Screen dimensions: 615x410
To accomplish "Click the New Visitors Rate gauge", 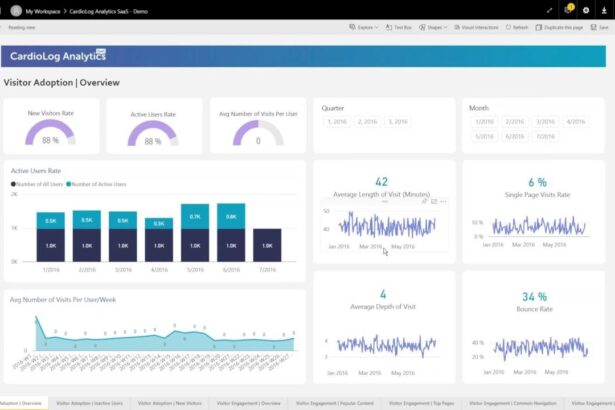I will (x=50, y=133).
